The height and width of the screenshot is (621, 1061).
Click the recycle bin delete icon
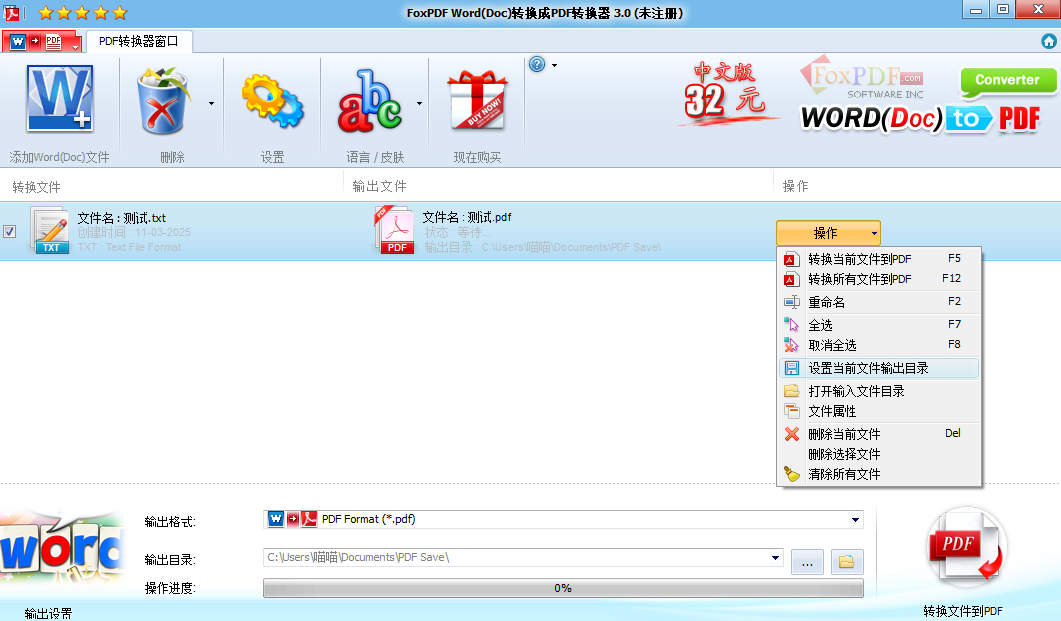(163, 100)
